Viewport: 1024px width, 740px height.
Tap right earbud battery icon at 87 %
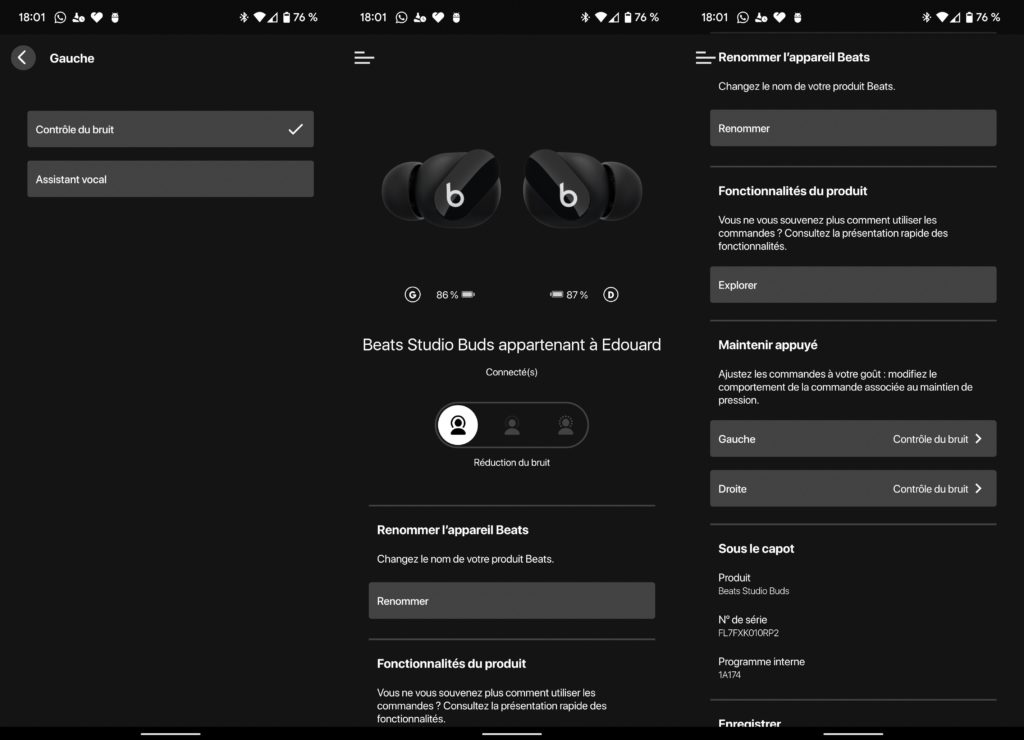coord(556,295)
